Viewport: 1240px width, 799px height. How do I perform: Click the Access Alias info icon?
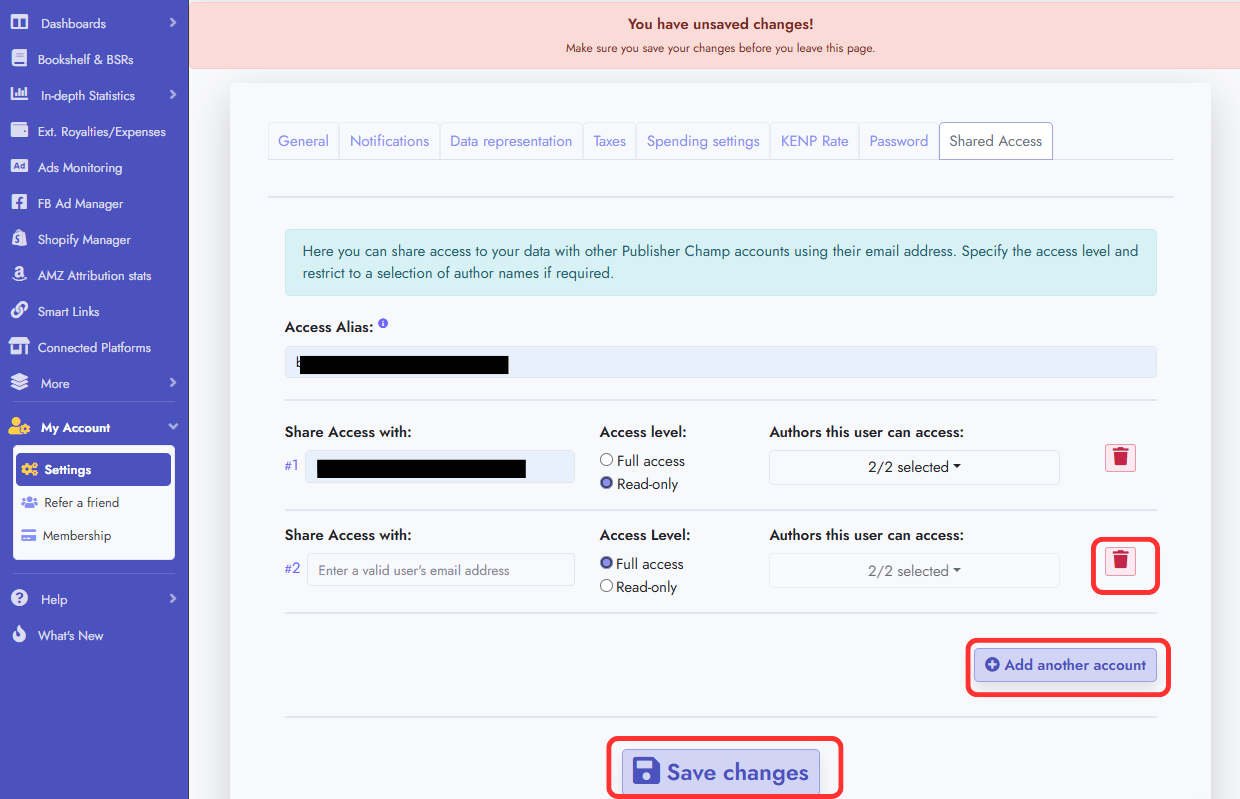[x=383, y=324]
